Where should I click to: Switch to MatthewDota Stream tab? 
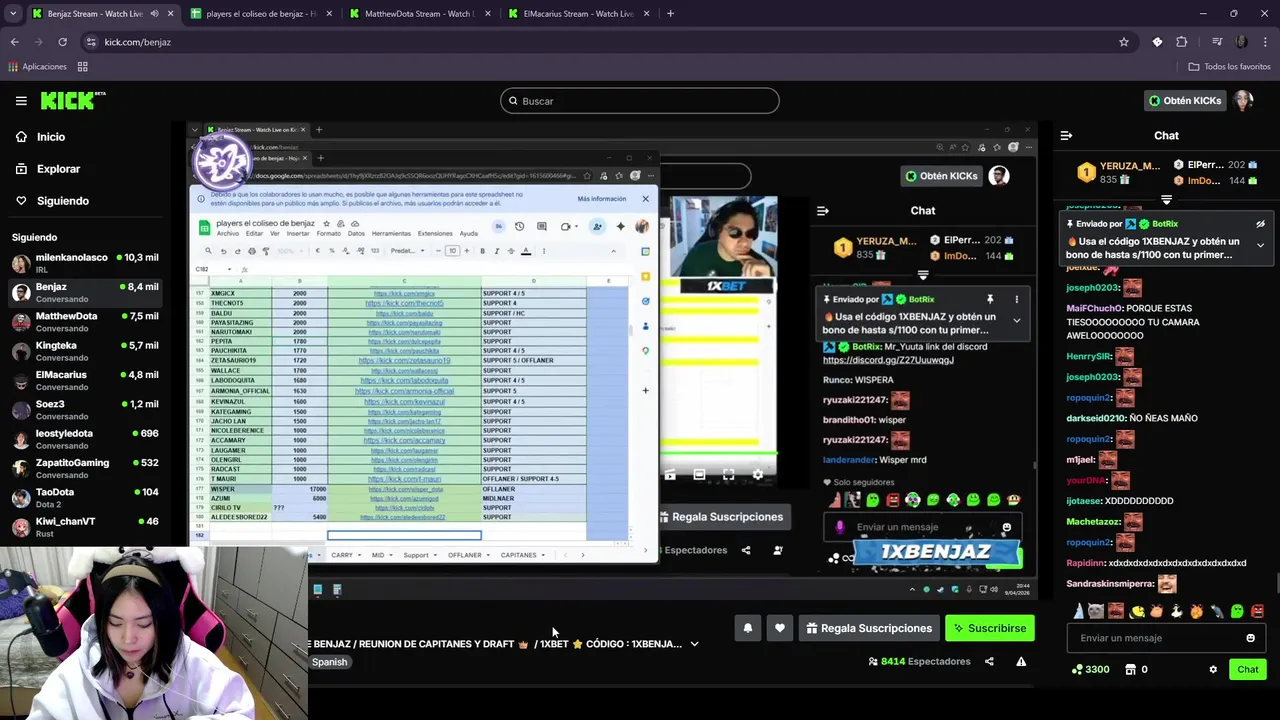pos(418,14)
